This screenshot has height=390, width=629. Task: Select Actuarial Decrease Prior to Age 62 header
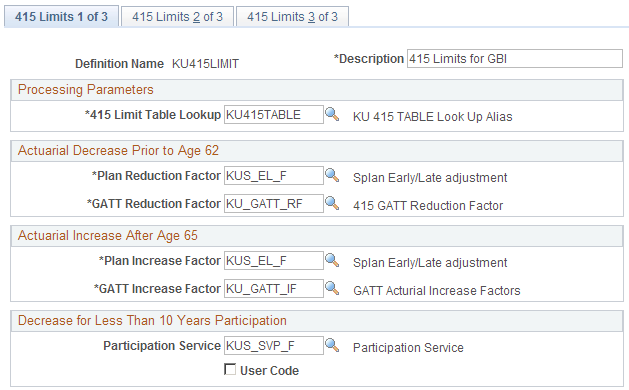click(118, 150)
